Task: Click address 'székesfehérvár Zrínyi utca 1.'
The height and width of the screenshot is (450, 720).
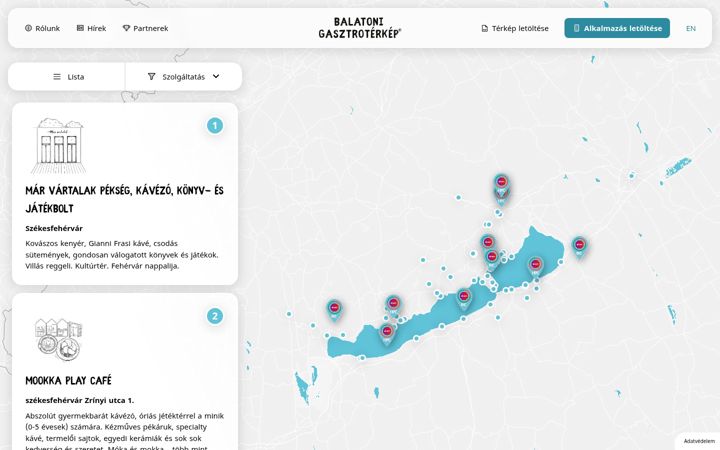Action: pos(79,400)
